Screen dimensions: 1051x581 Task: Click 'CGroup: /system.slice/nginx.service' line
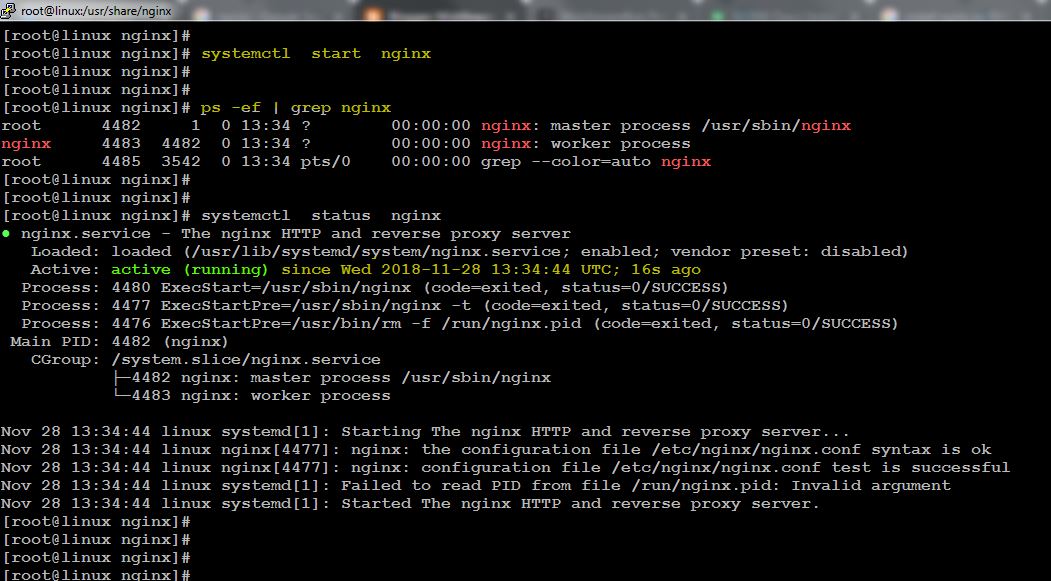click(x=206, y=360)
